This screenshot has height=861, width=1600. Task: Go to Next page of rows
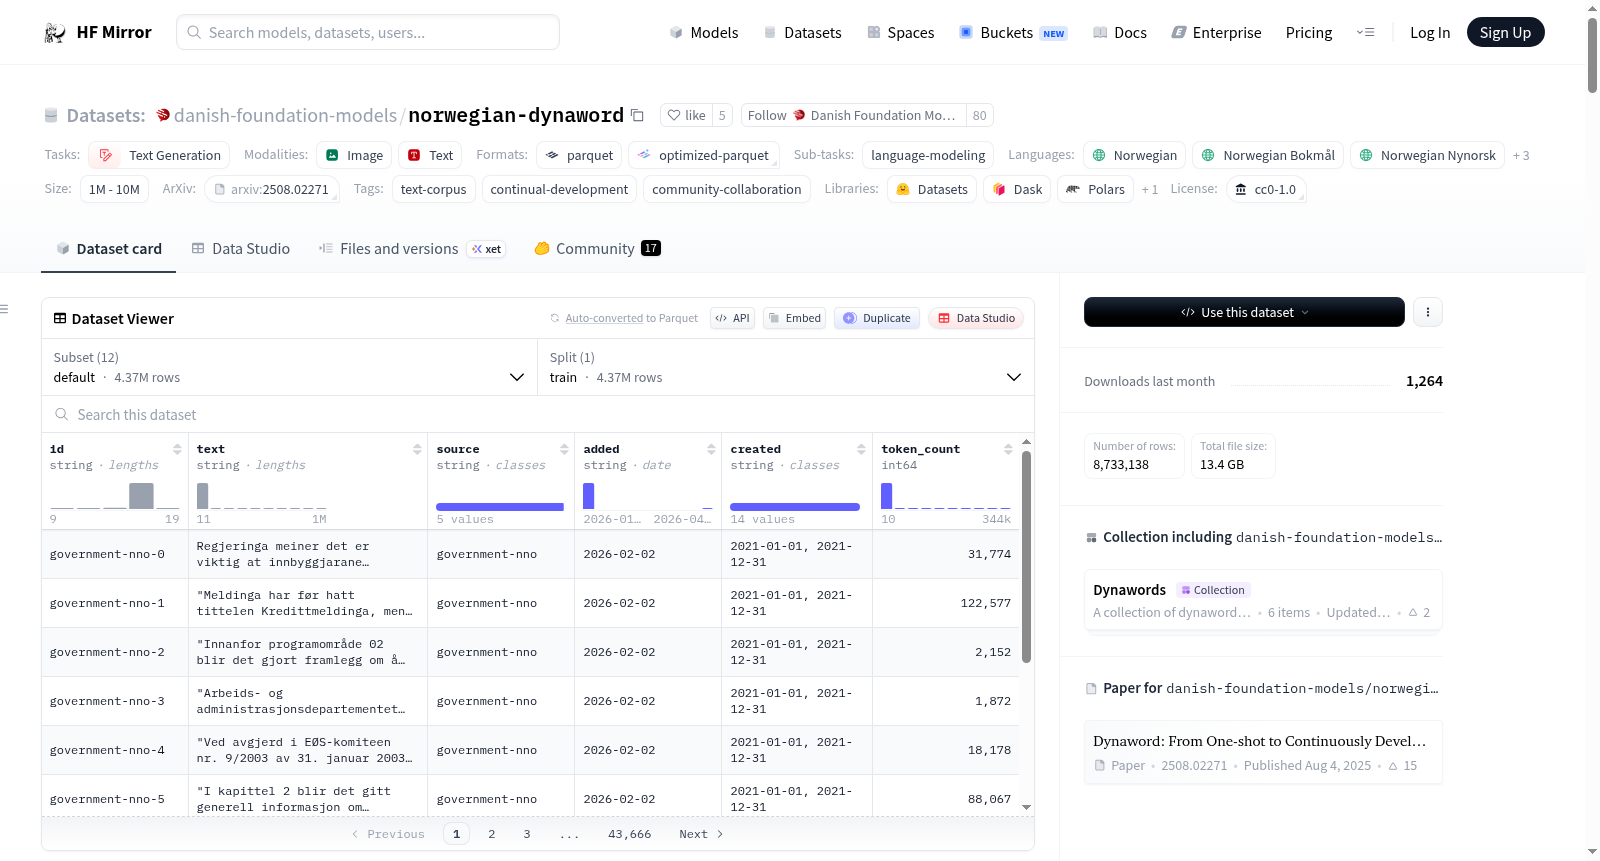click(701, 834)
